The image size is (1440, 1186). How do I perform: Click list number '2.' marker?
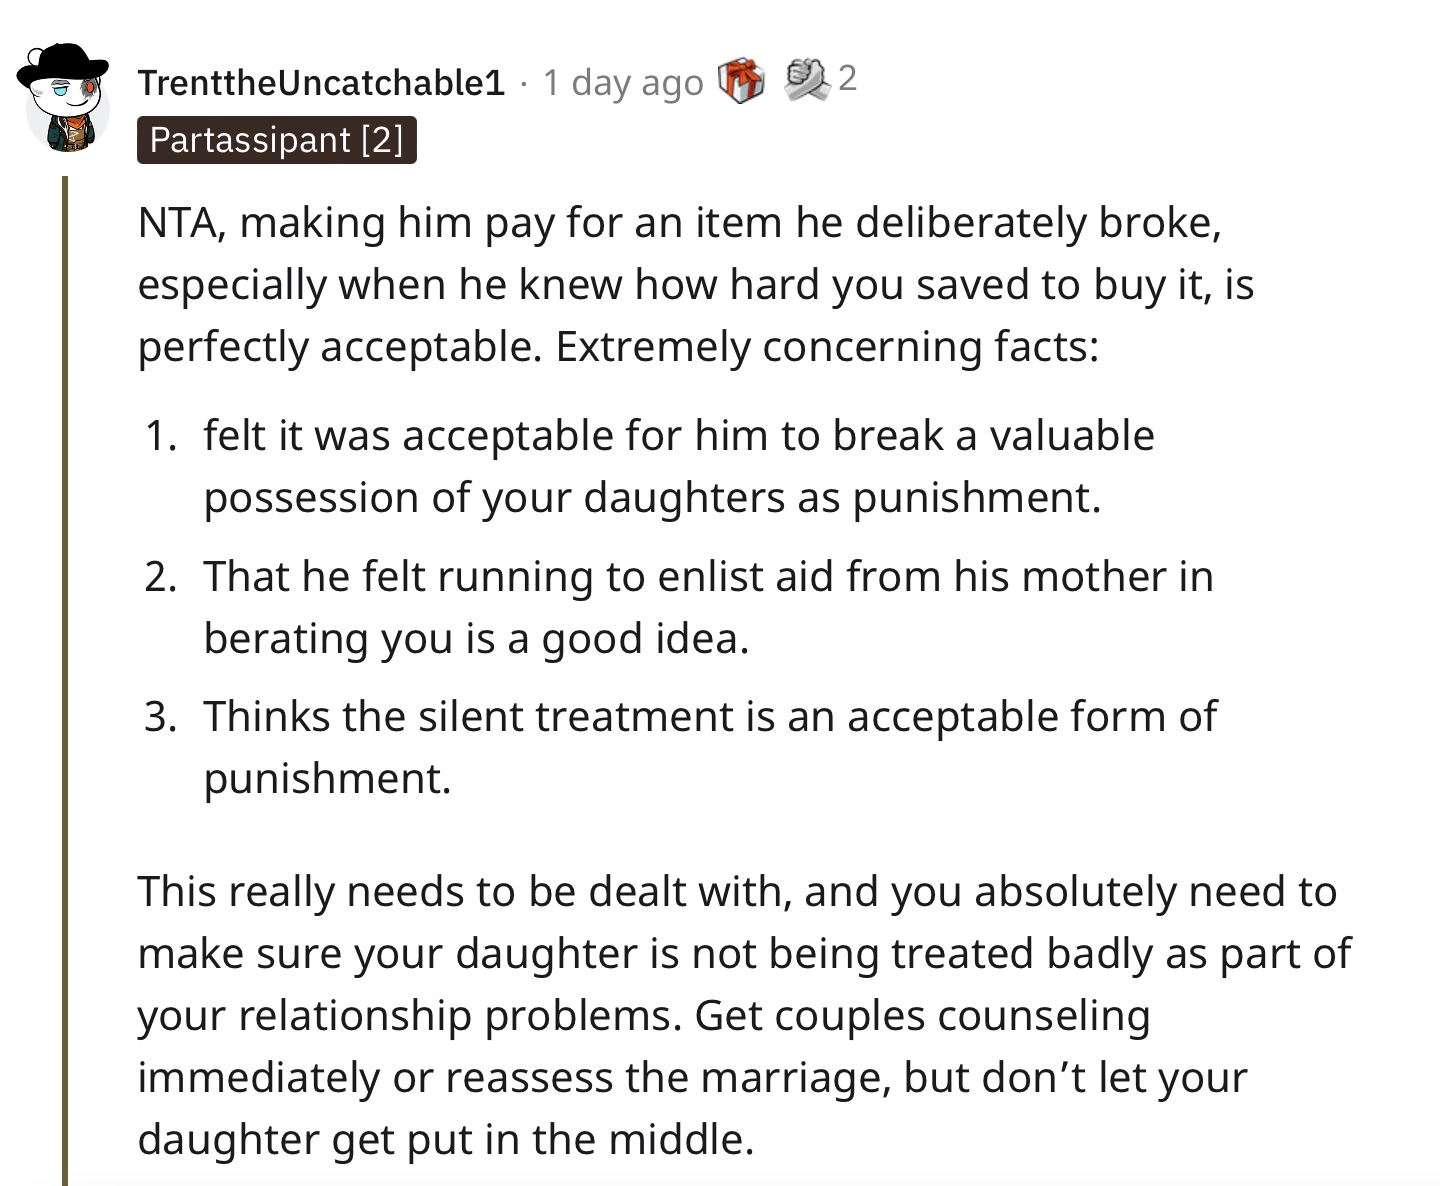point(161,577)
